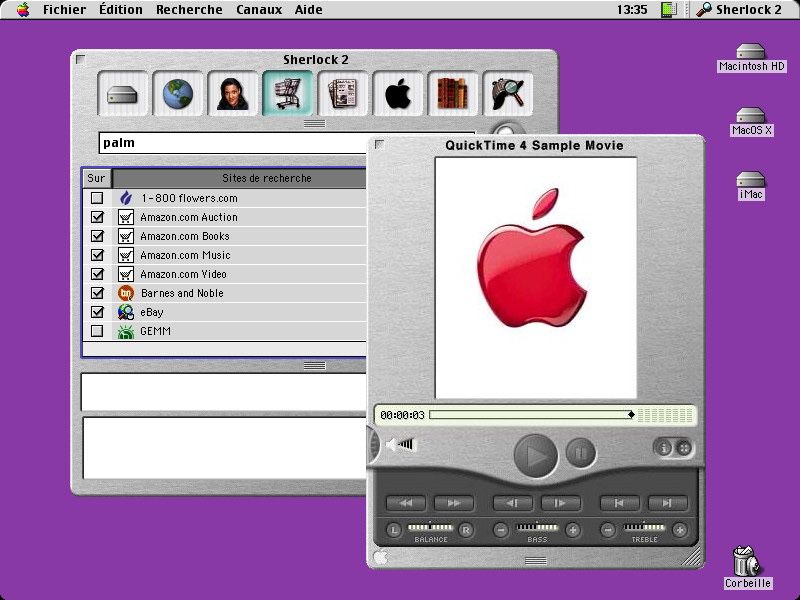Screen dimensions: 800x600
Task: Select the Reference books channel in Sherlock
Action: tap(453, 94)
